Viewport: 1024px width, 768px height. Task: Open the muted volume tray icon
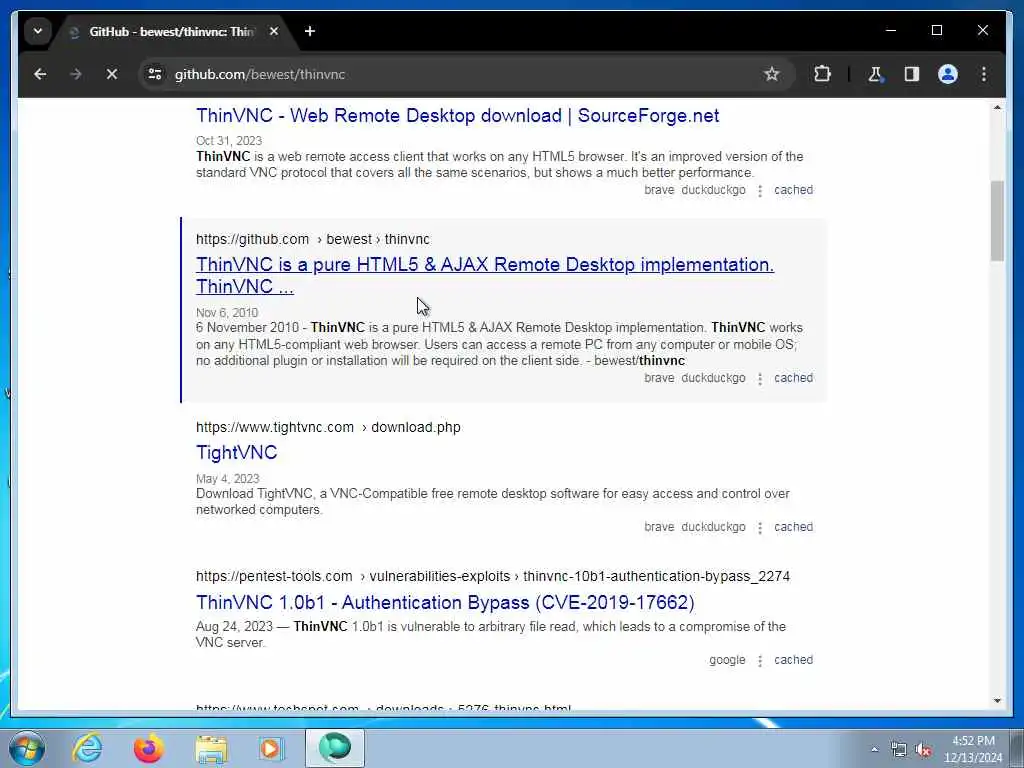click(x=923, y=749)
